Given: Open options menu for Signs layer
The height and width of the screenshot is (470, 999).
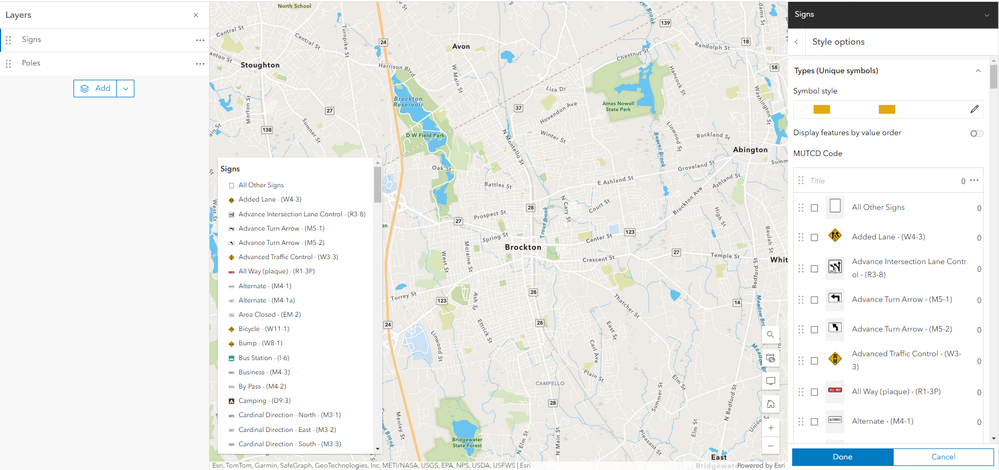Looking at the screenshot, I should pyautogui.click(x=200, y=40).
